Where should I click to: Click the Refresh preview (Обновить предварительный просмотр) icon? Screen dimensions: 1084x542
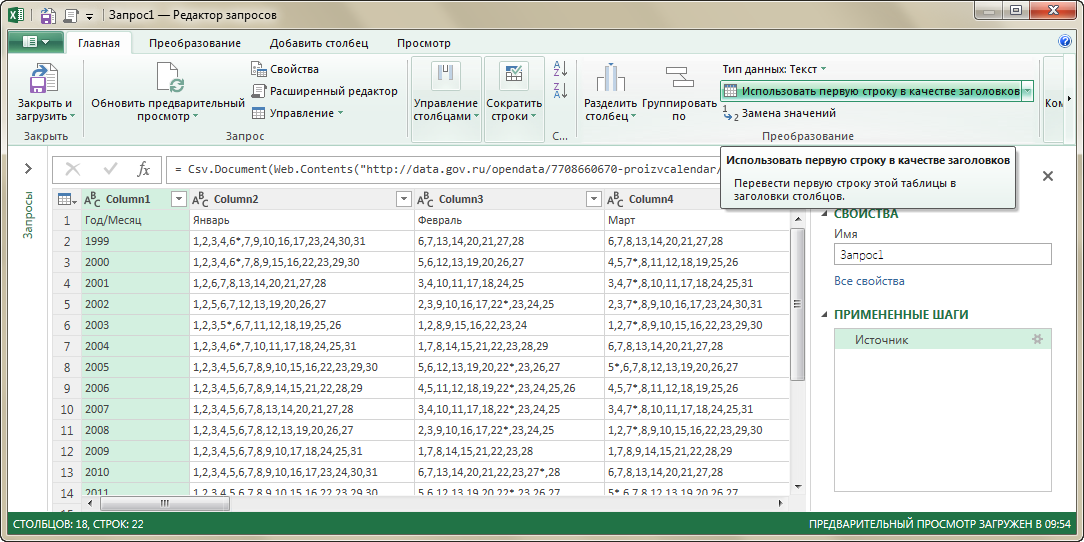tap(168, 78)
